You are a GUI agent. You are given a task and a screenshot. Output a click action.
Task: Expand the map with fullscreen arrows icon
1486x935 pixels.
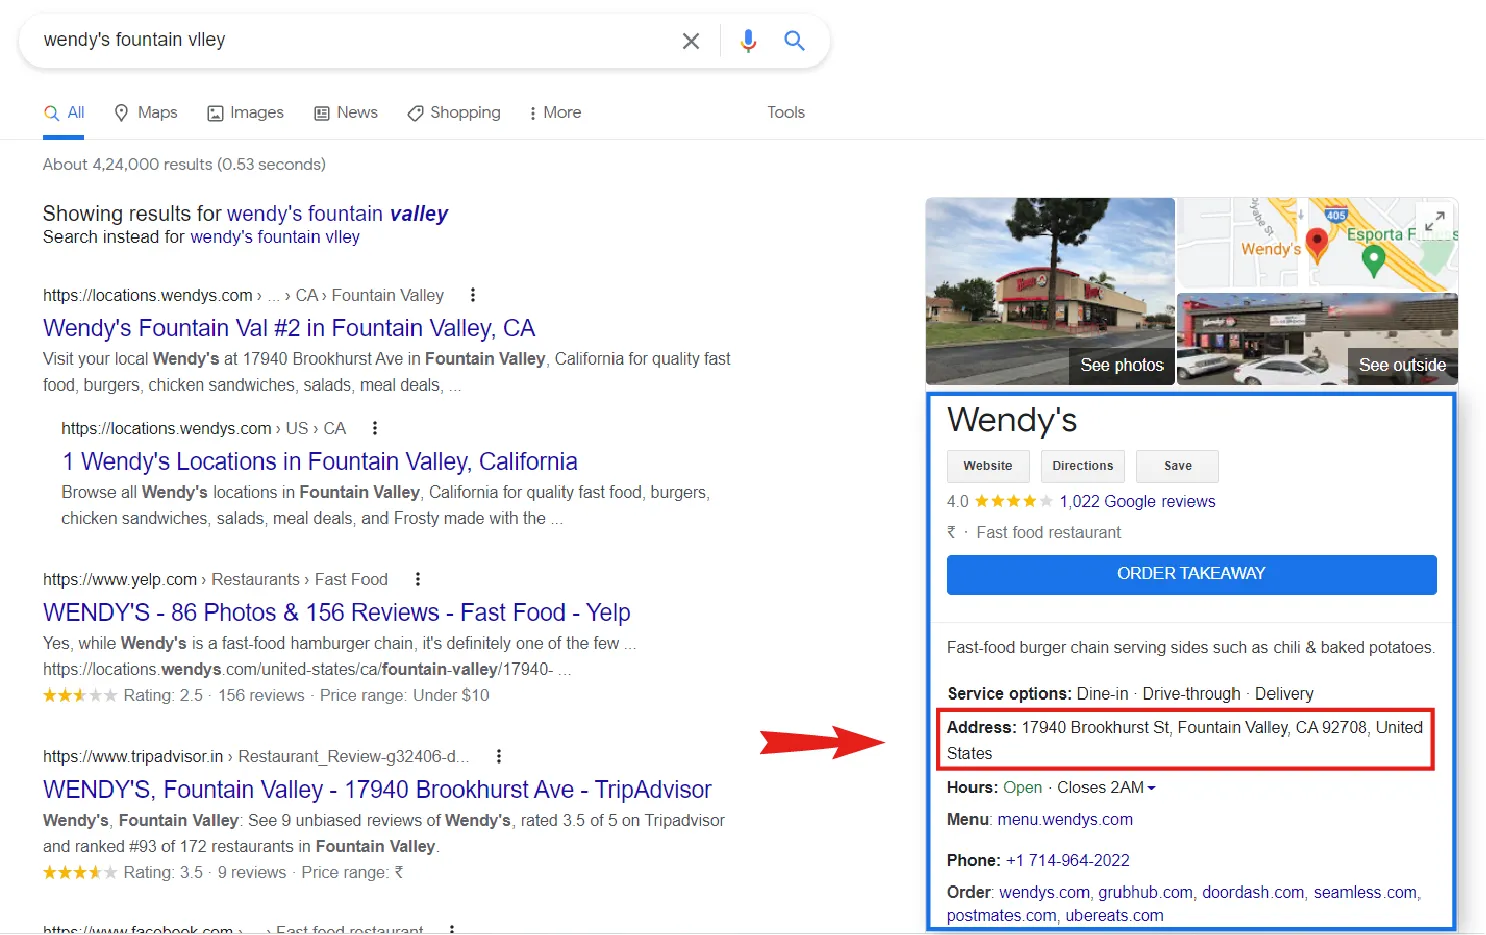point(1435,221)
